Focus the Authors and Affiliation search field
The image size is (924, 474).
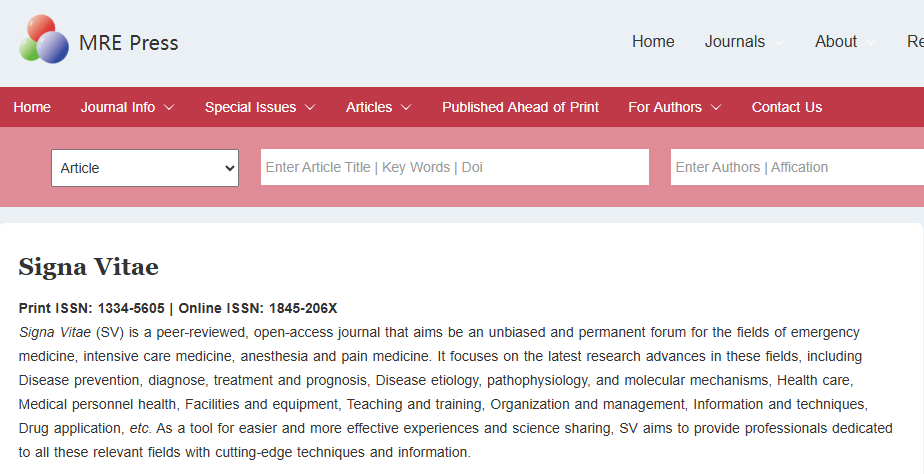(x=797, y=167)
